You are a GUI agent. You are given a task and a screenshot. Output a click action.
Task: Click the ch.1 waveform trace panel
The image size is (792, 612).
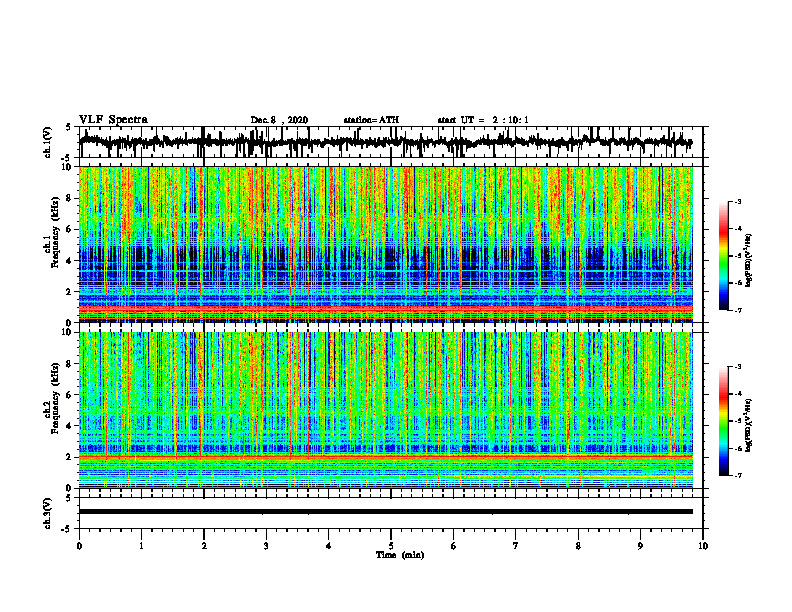(x=391, y=142)
